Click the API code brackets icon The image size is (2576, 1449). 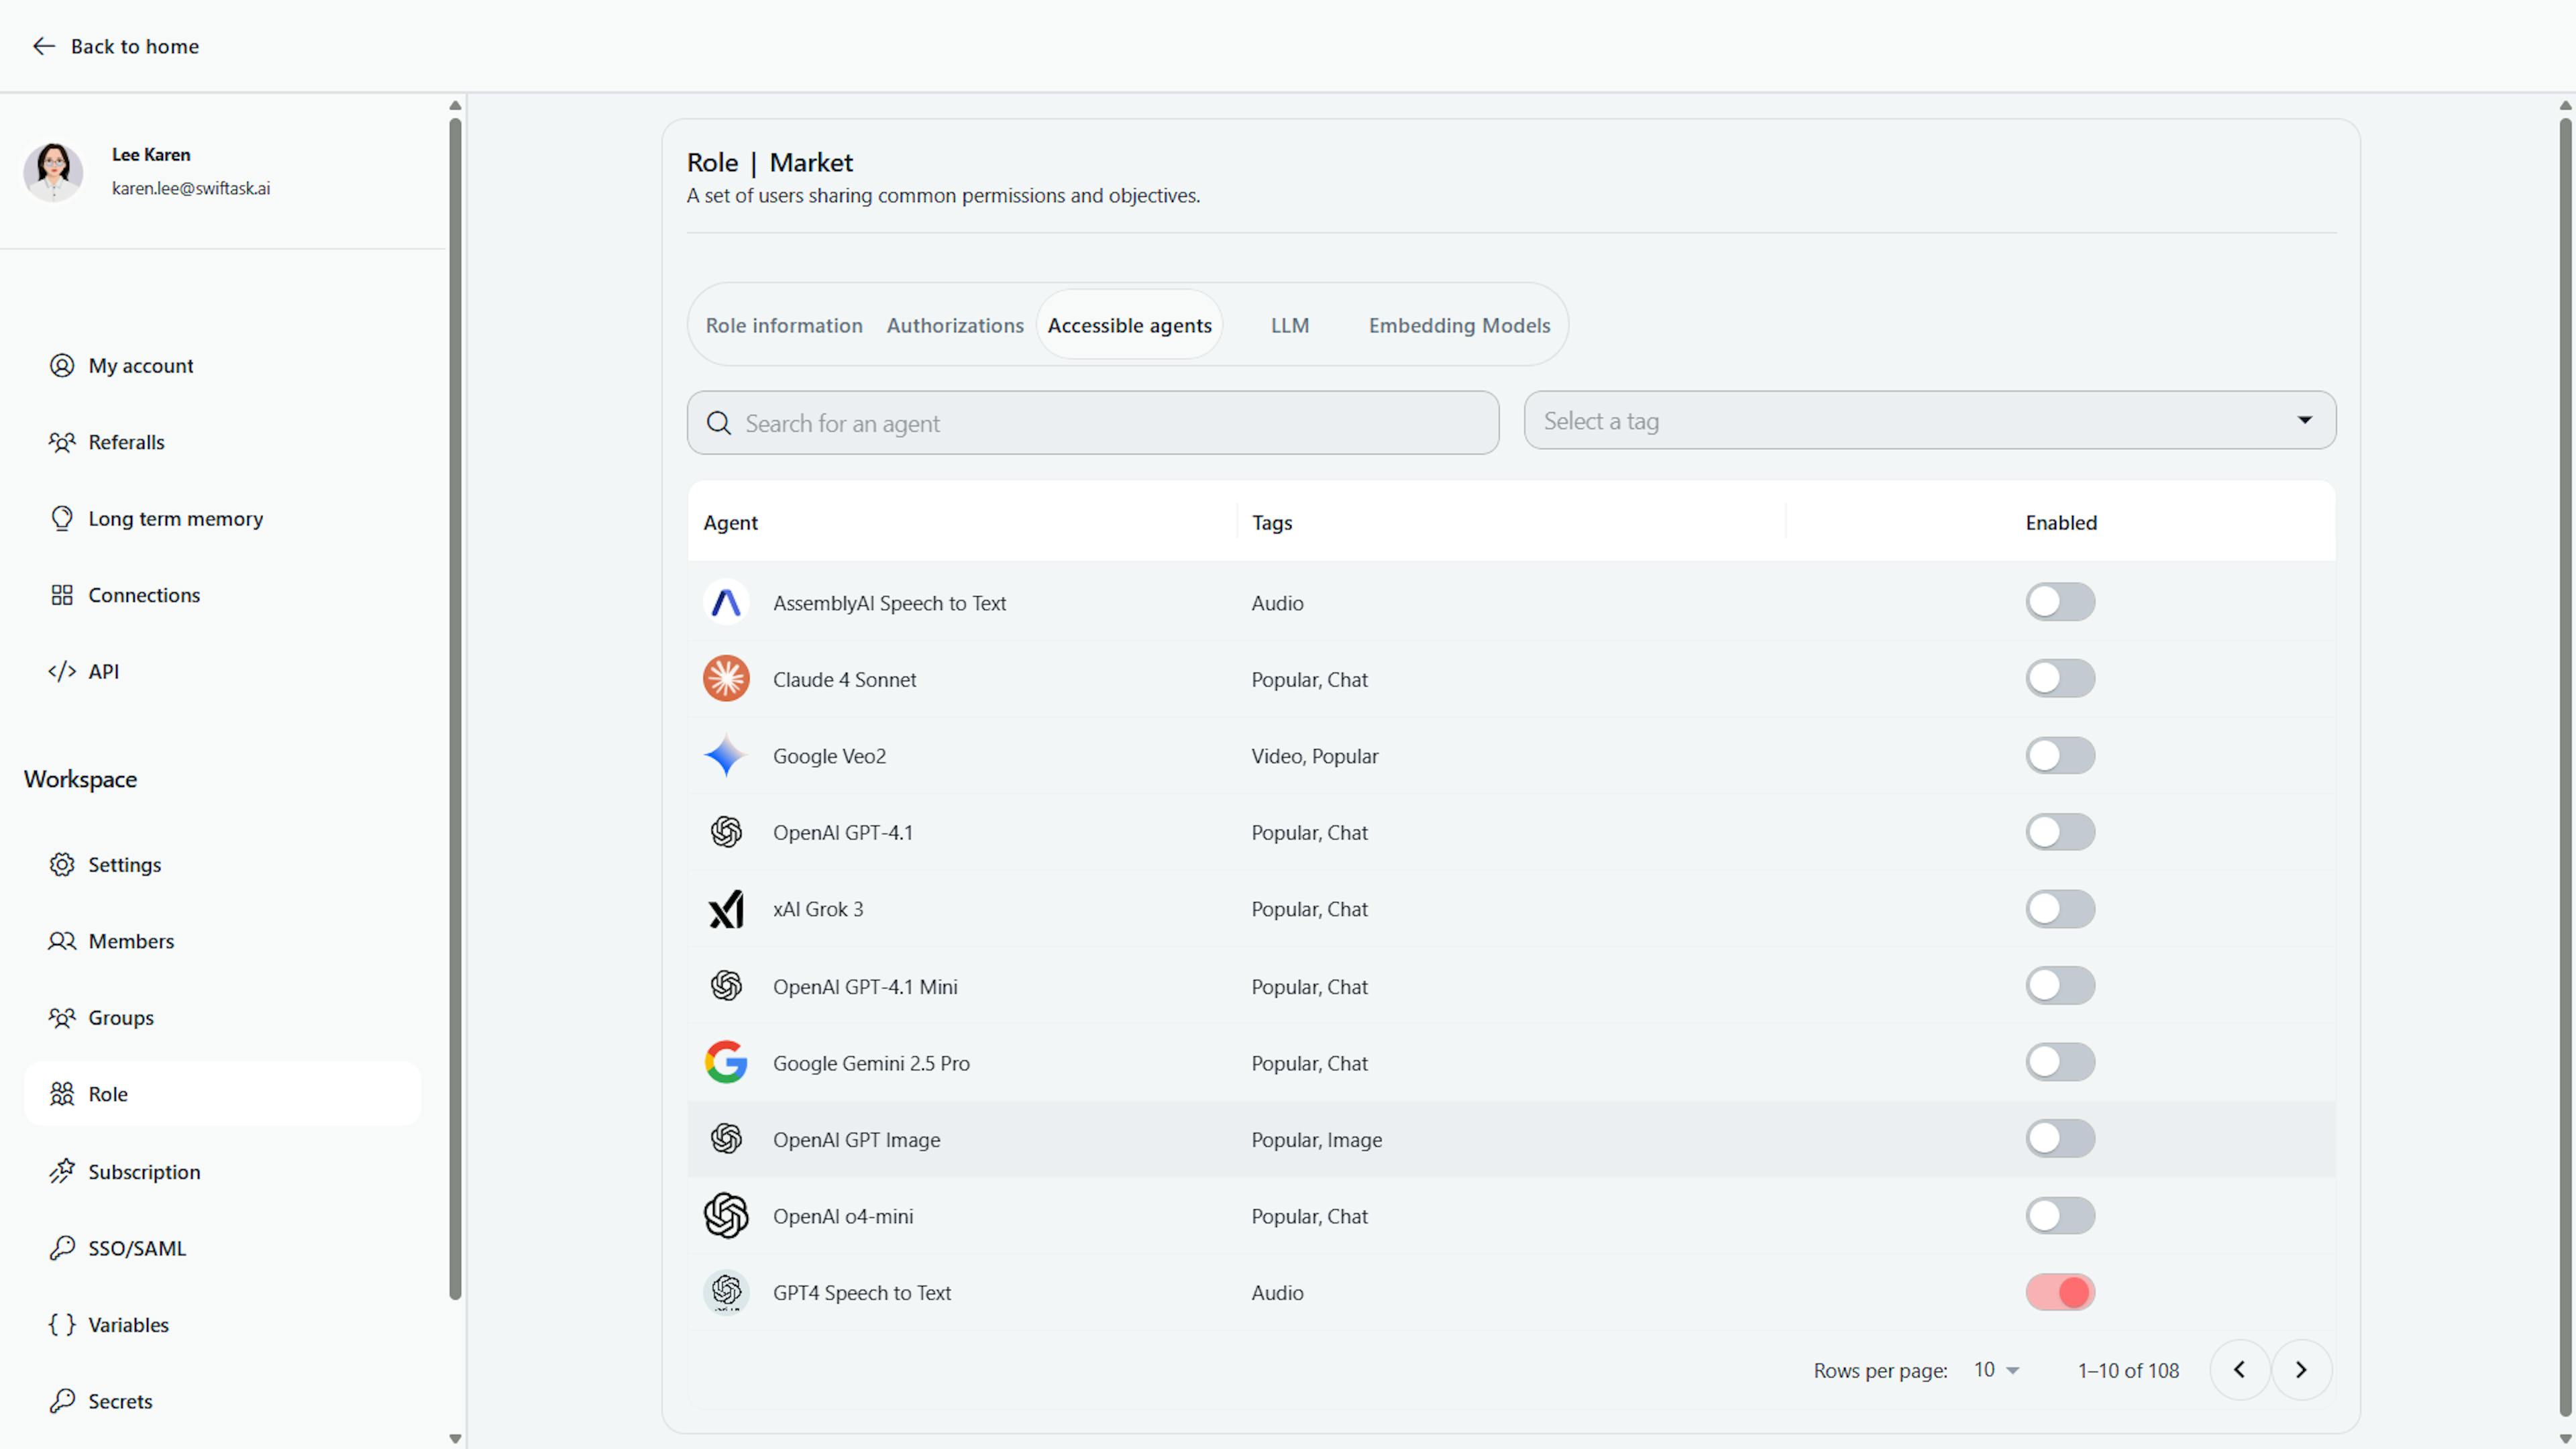tap(62, 671)
